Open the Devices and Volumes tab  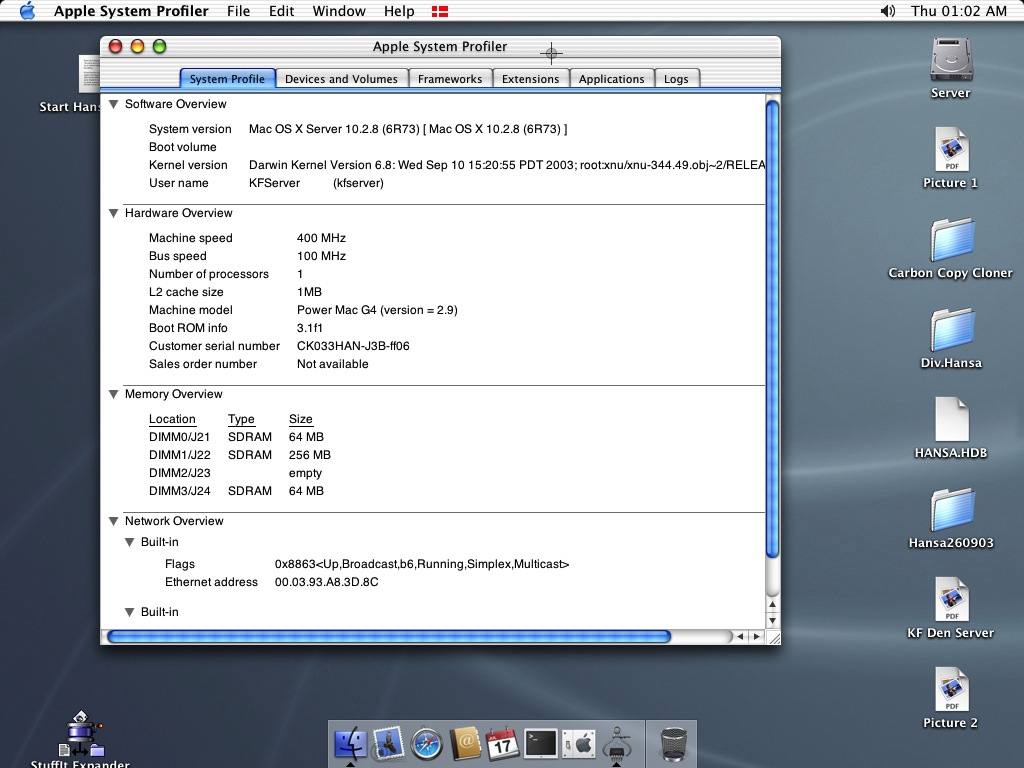pyautogui.click(x=342, y=78)
